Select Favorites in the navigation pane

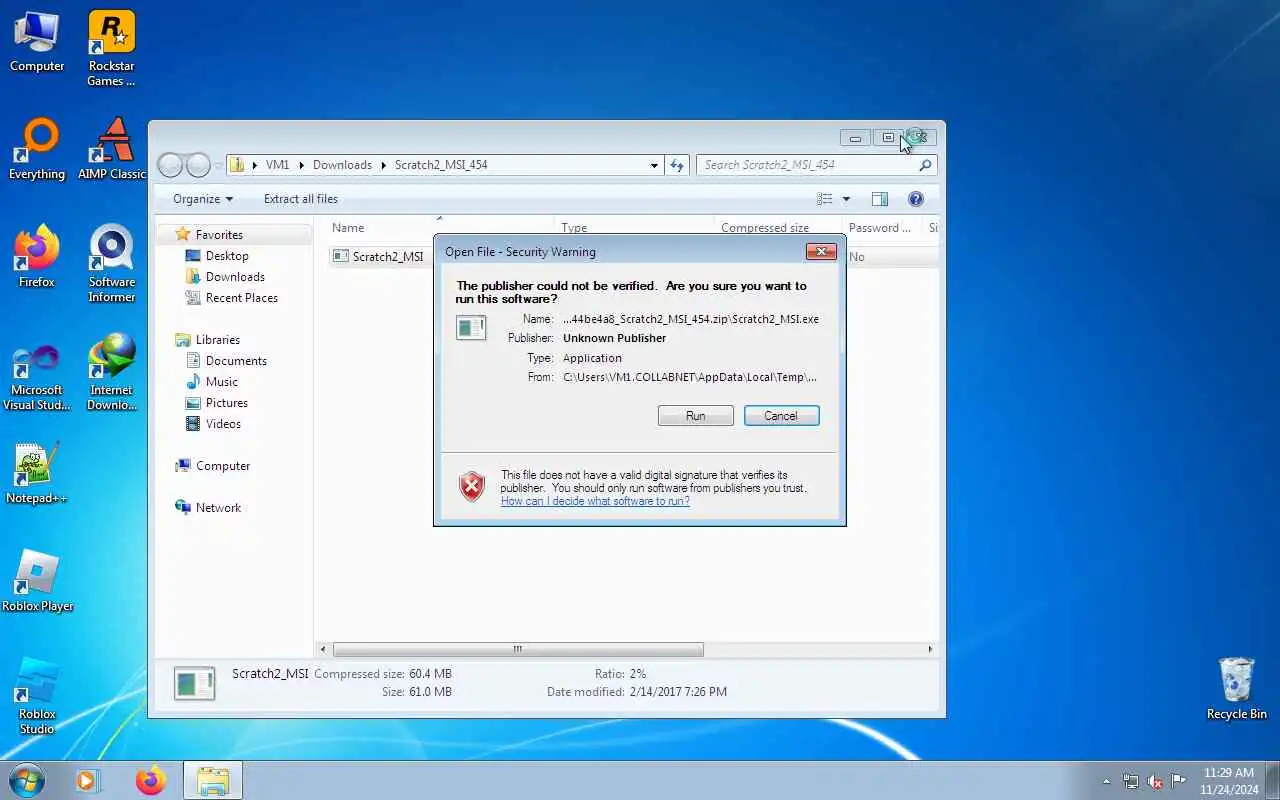click(x=219, y=235)
